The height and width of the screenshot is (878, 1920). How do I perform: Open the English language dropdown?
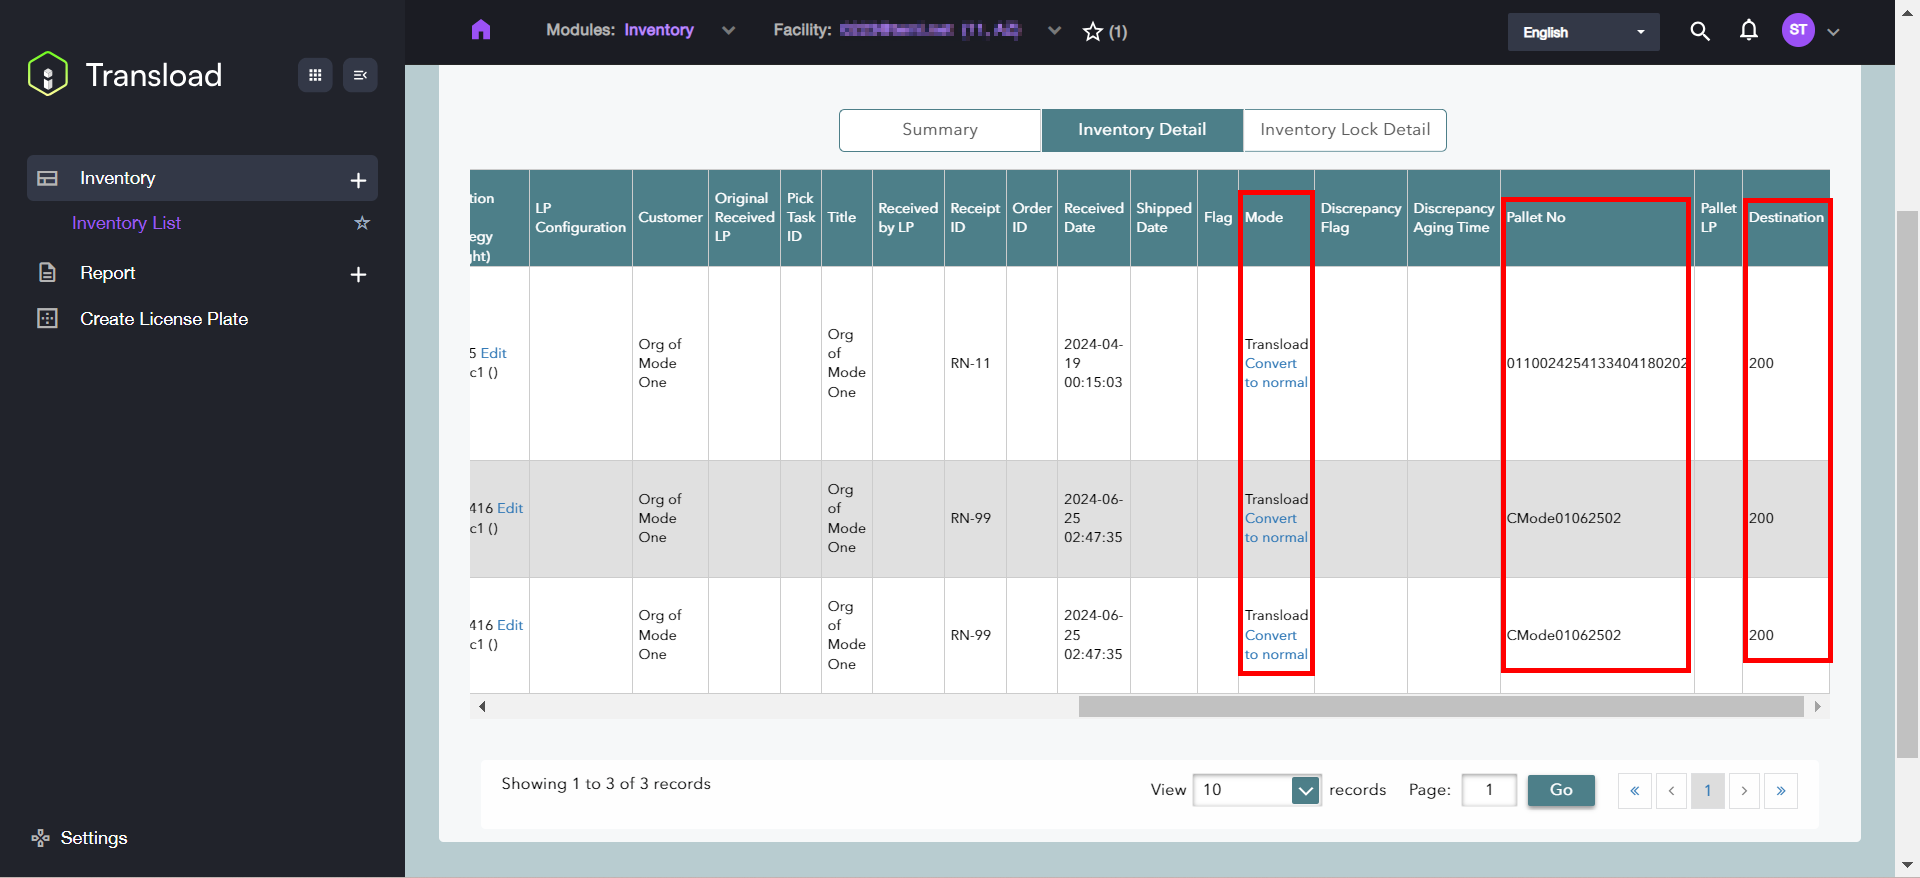click(x=1583, y=32)
